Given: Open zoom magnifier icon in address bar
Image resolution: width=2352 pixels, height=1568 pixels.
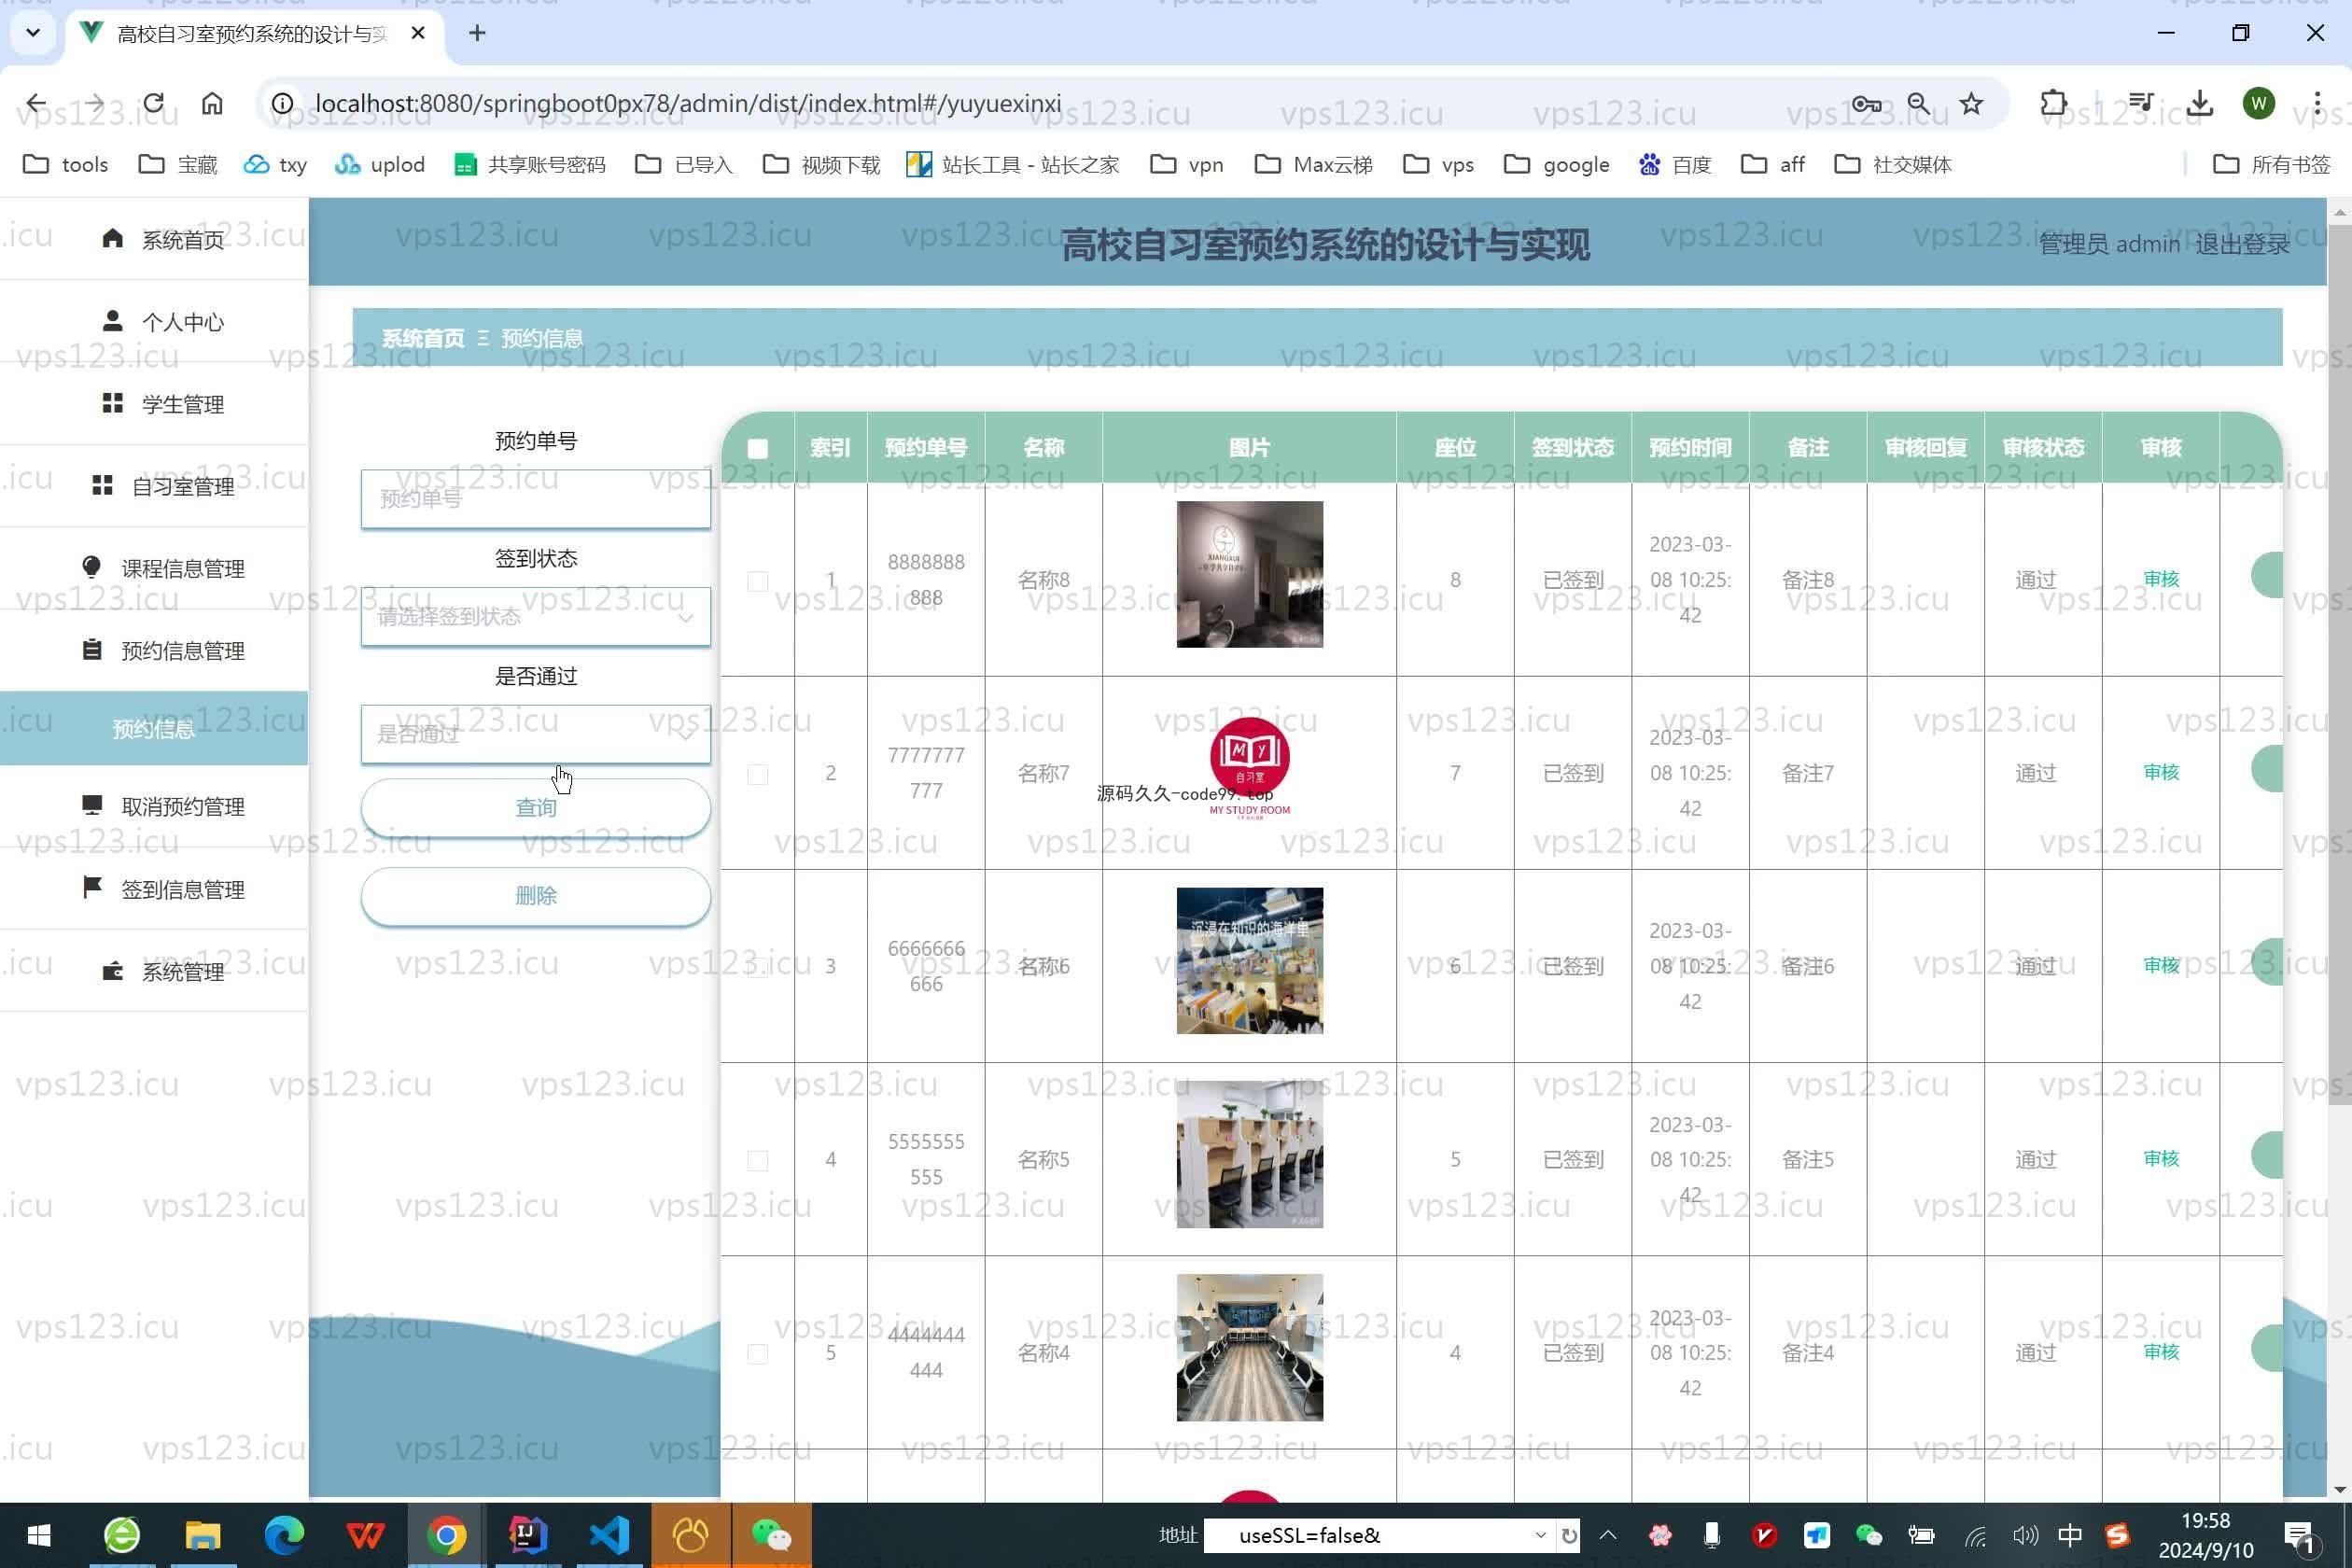Looking at the screenshot, I should point(1918,103).
